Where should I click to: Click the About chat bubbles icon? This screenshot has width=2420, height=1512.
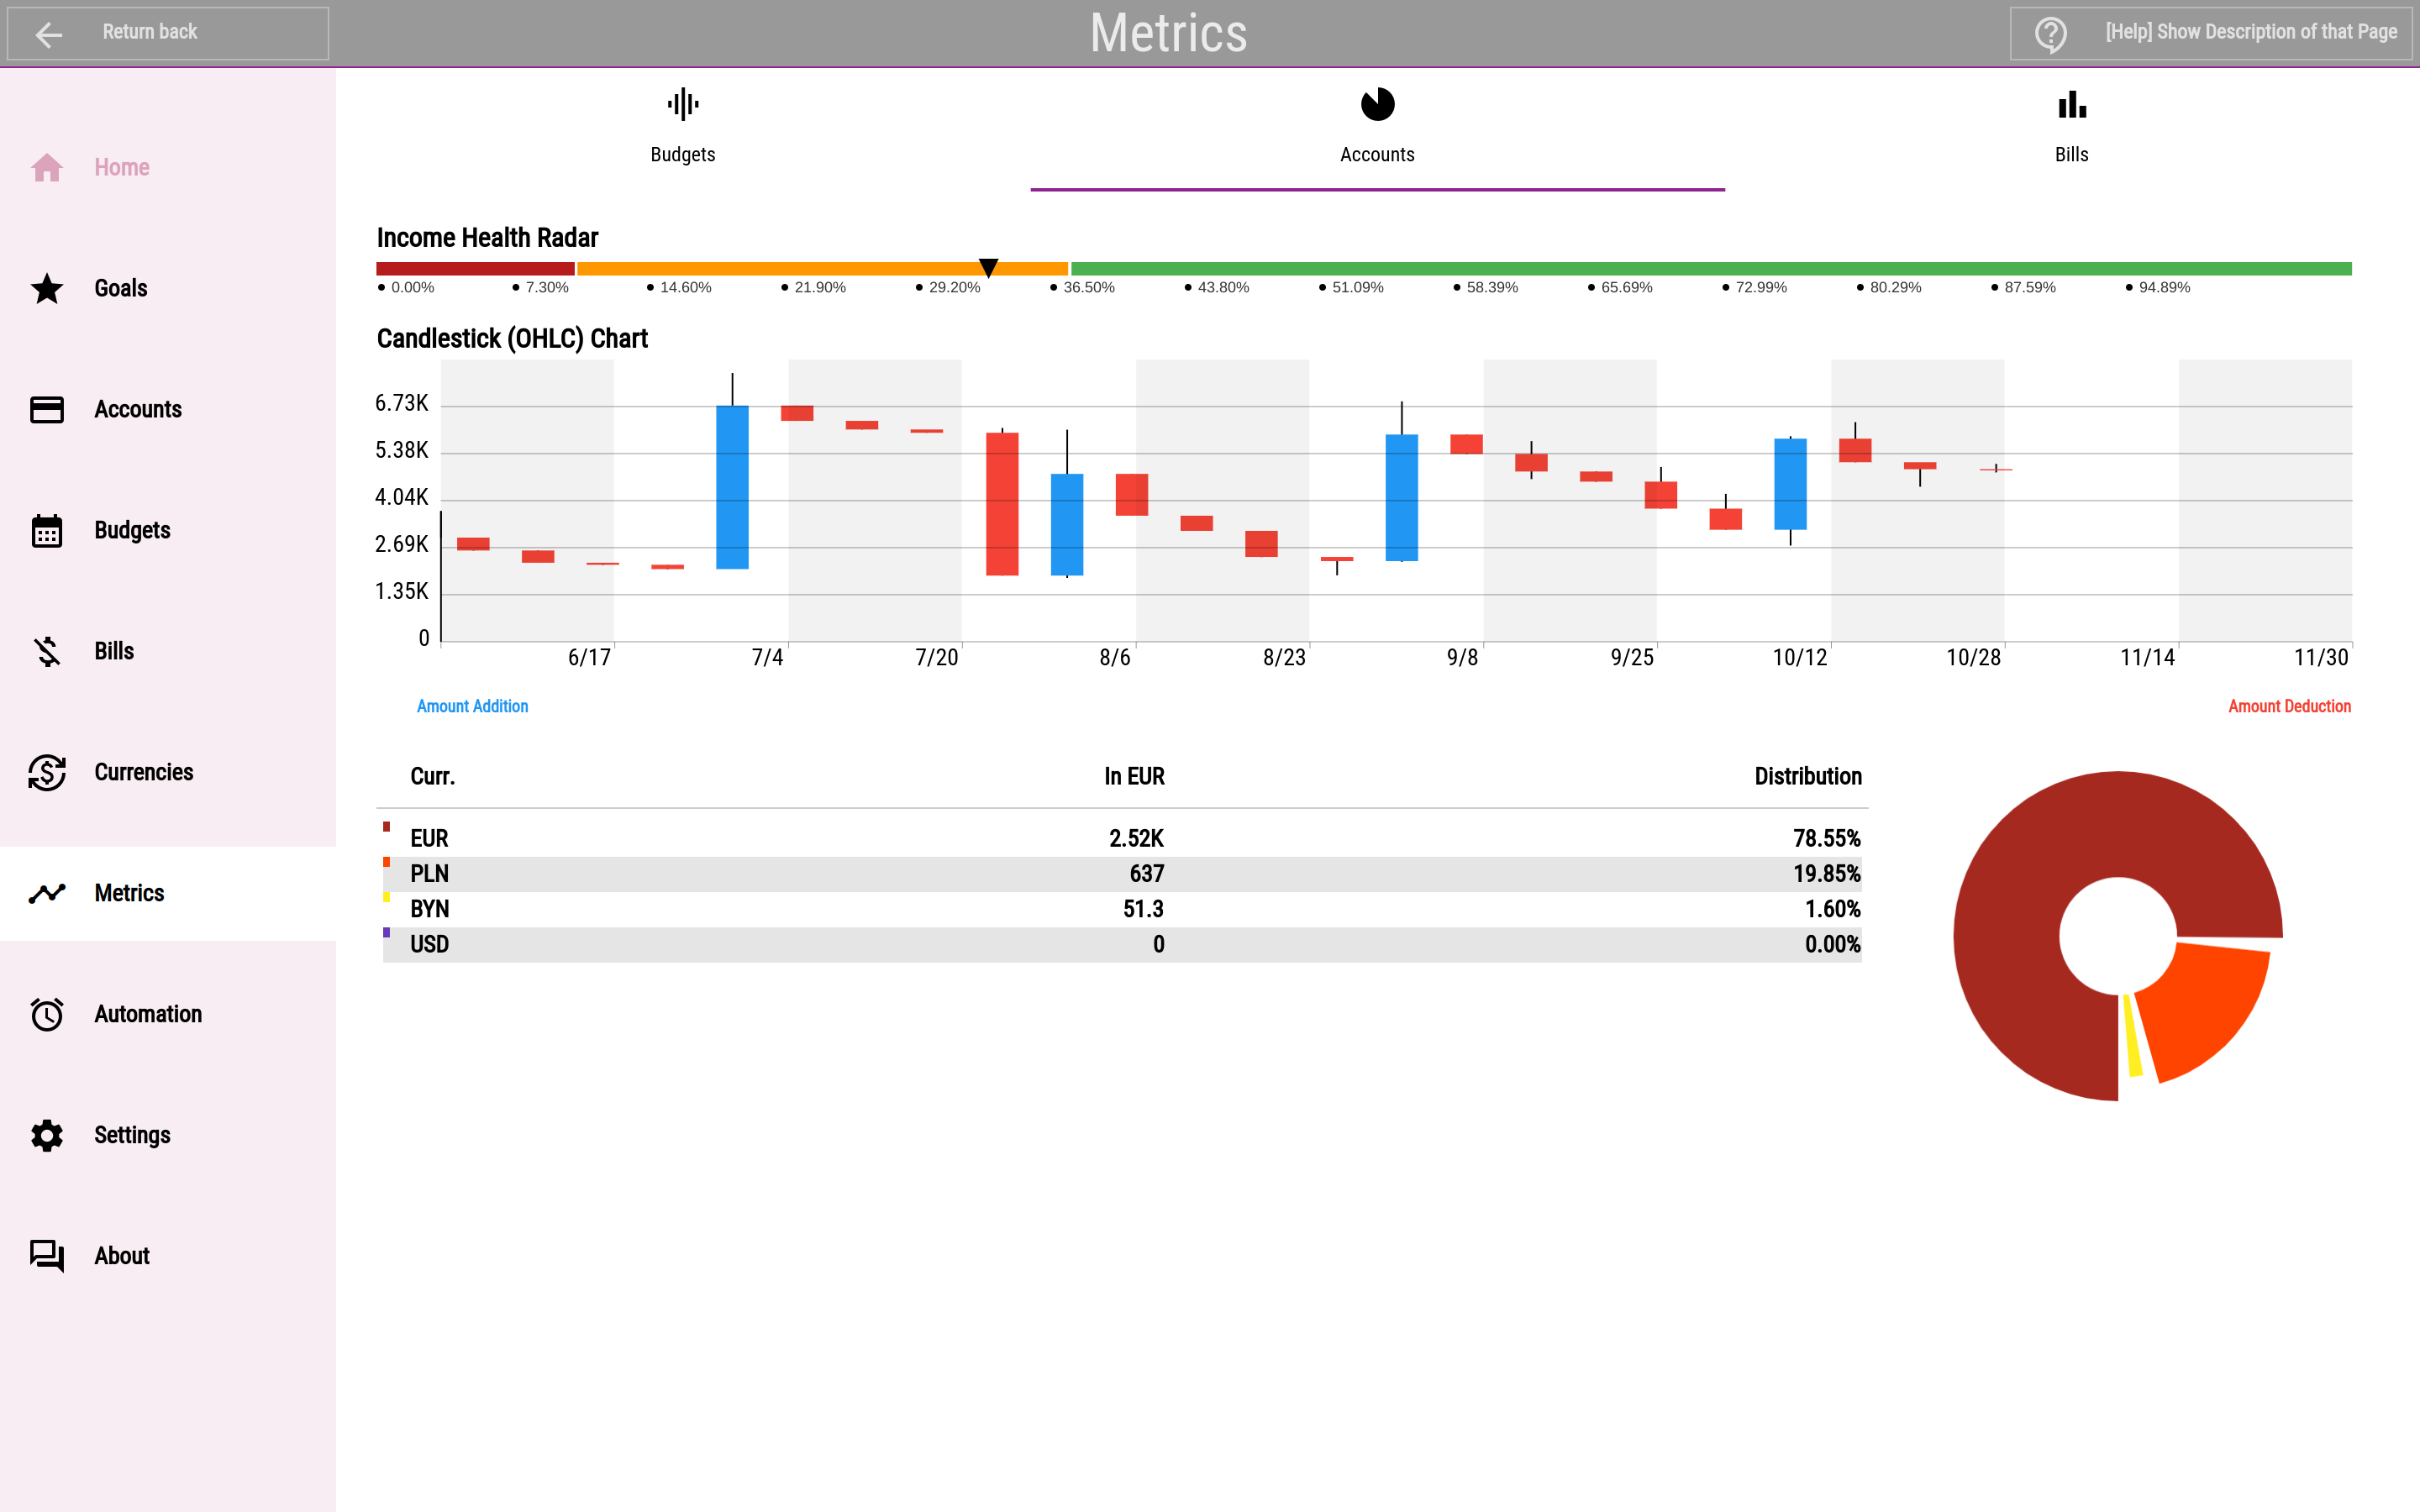click(x=47, y=1256)
